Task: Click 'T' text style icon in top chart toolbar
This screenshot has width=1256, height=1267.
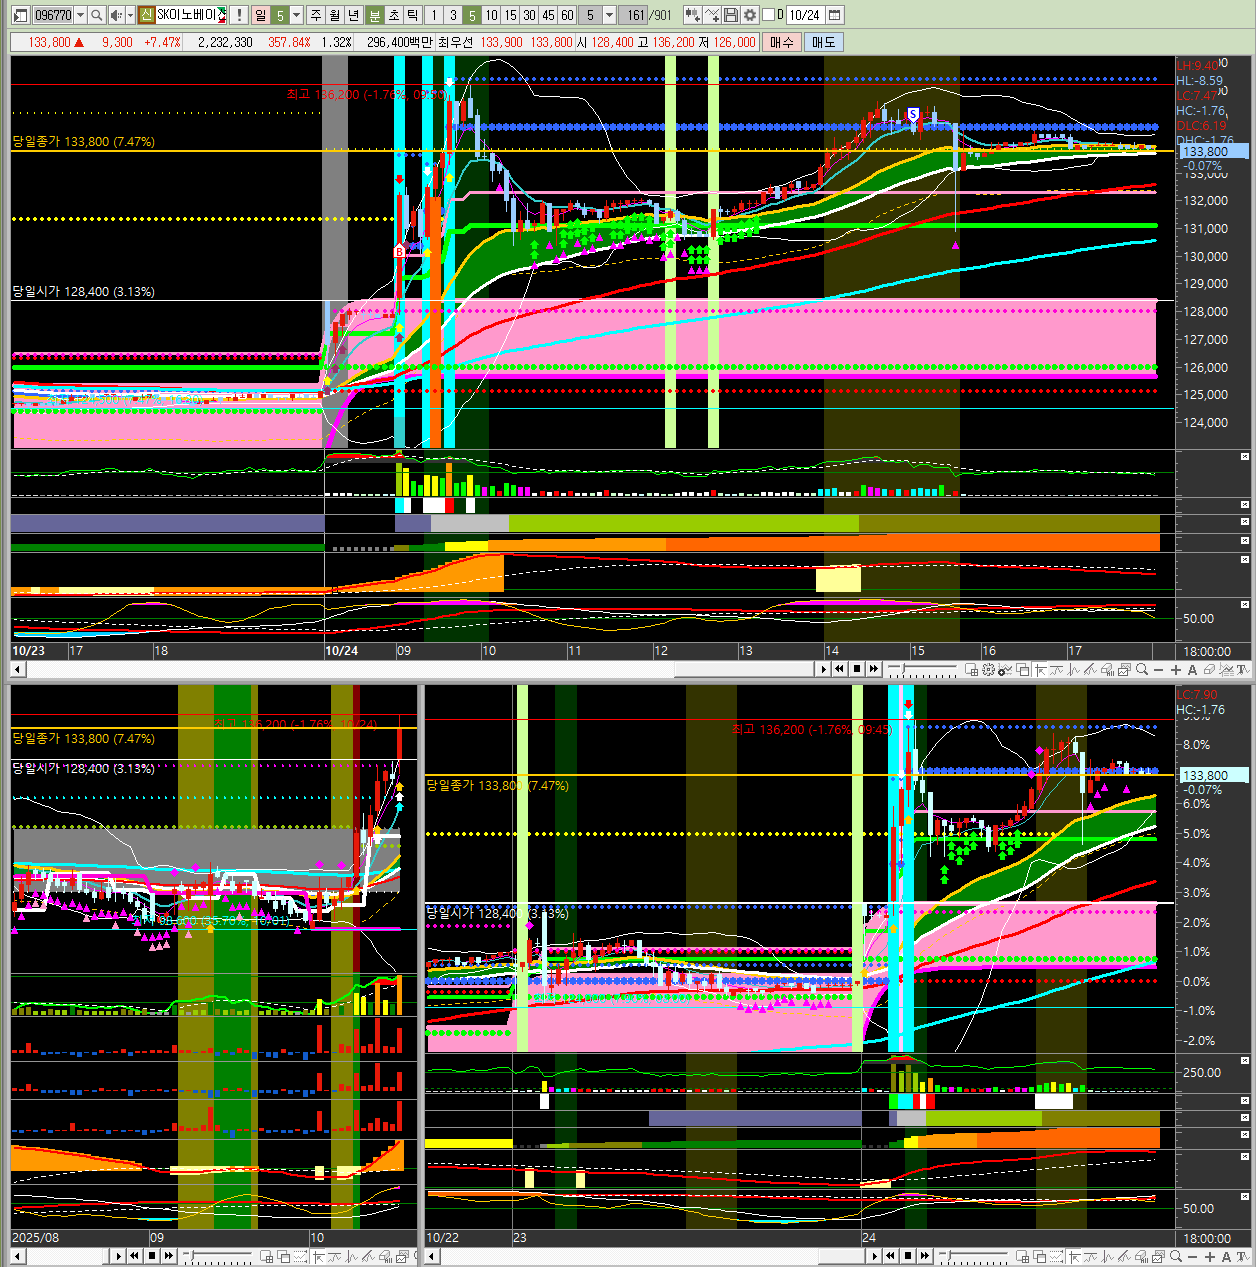Action: click(1242, 669)
